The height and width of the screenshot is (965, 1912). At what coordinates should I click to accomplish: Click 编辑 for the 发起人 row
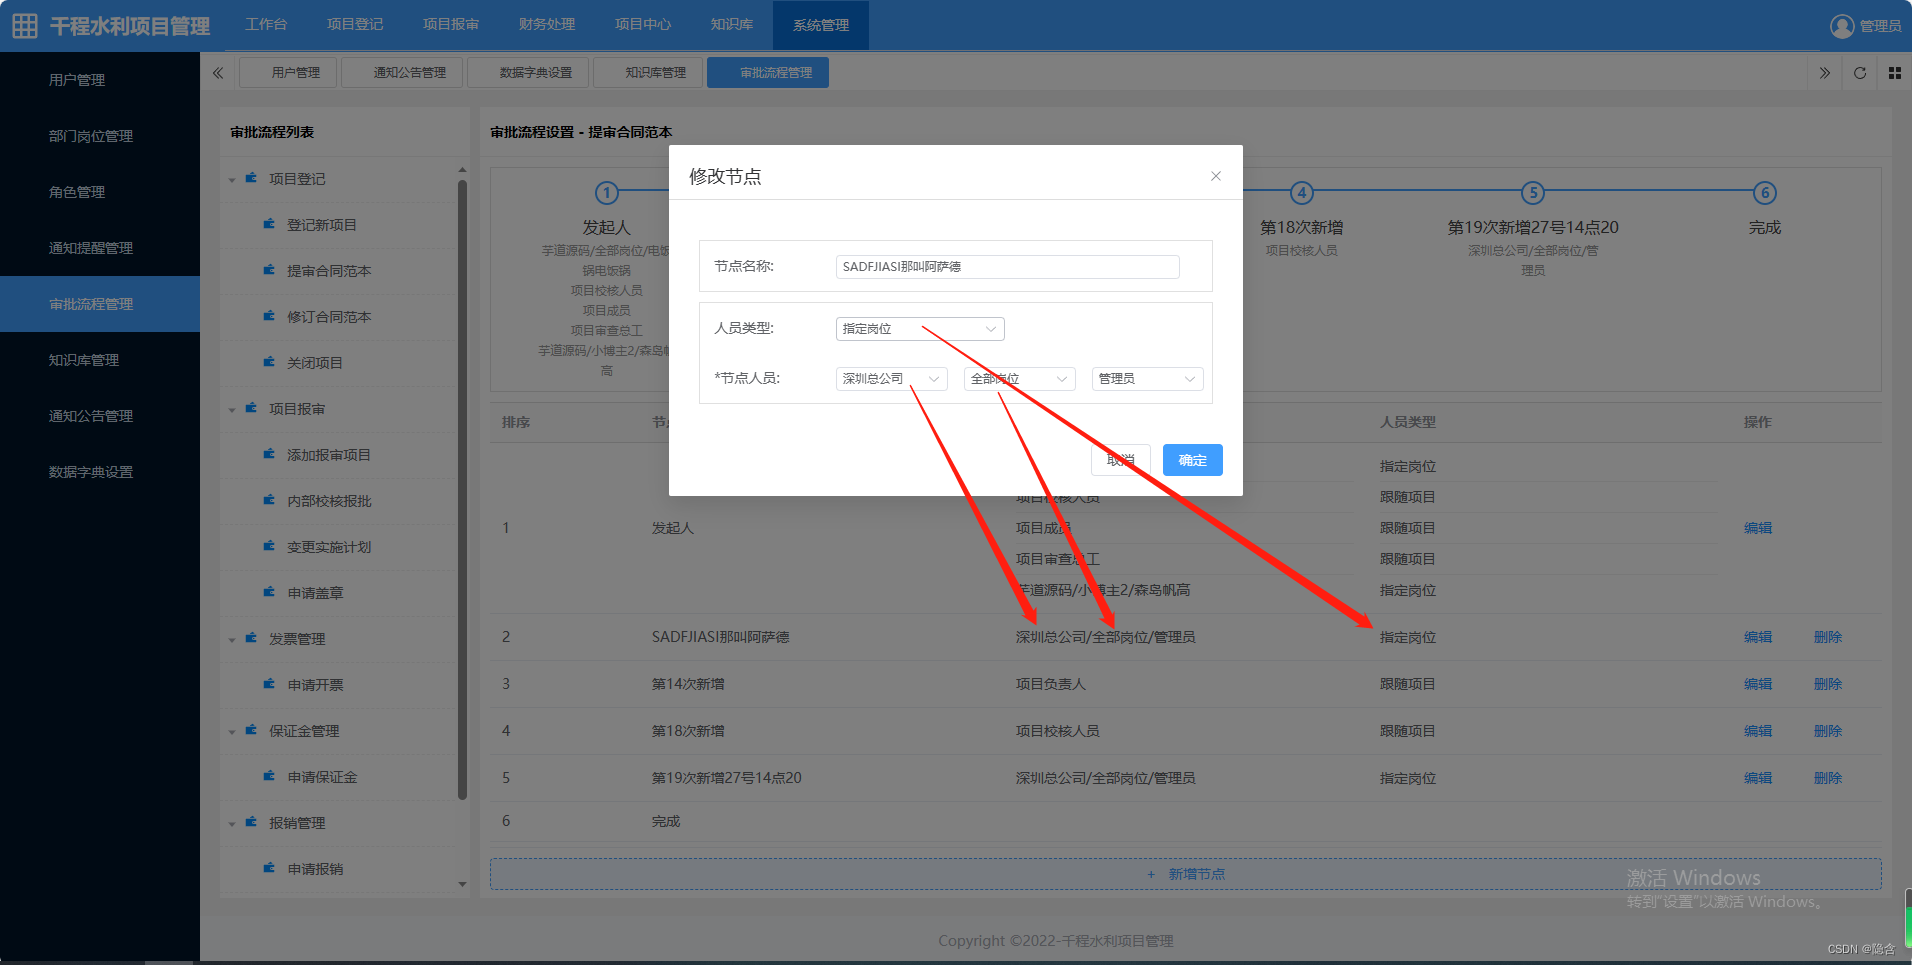pyautogui.click(x=1758, y=528)
